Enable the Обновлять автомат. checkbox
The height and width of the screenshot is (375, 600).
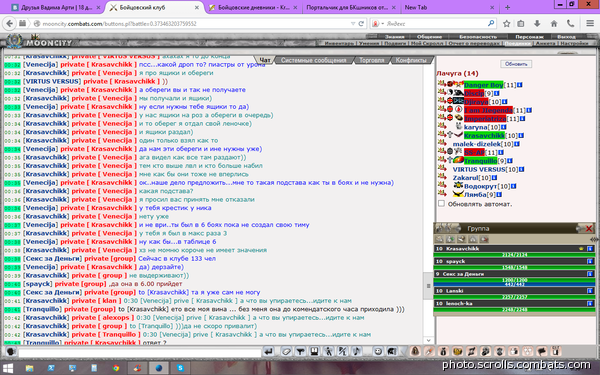point(441,204)
